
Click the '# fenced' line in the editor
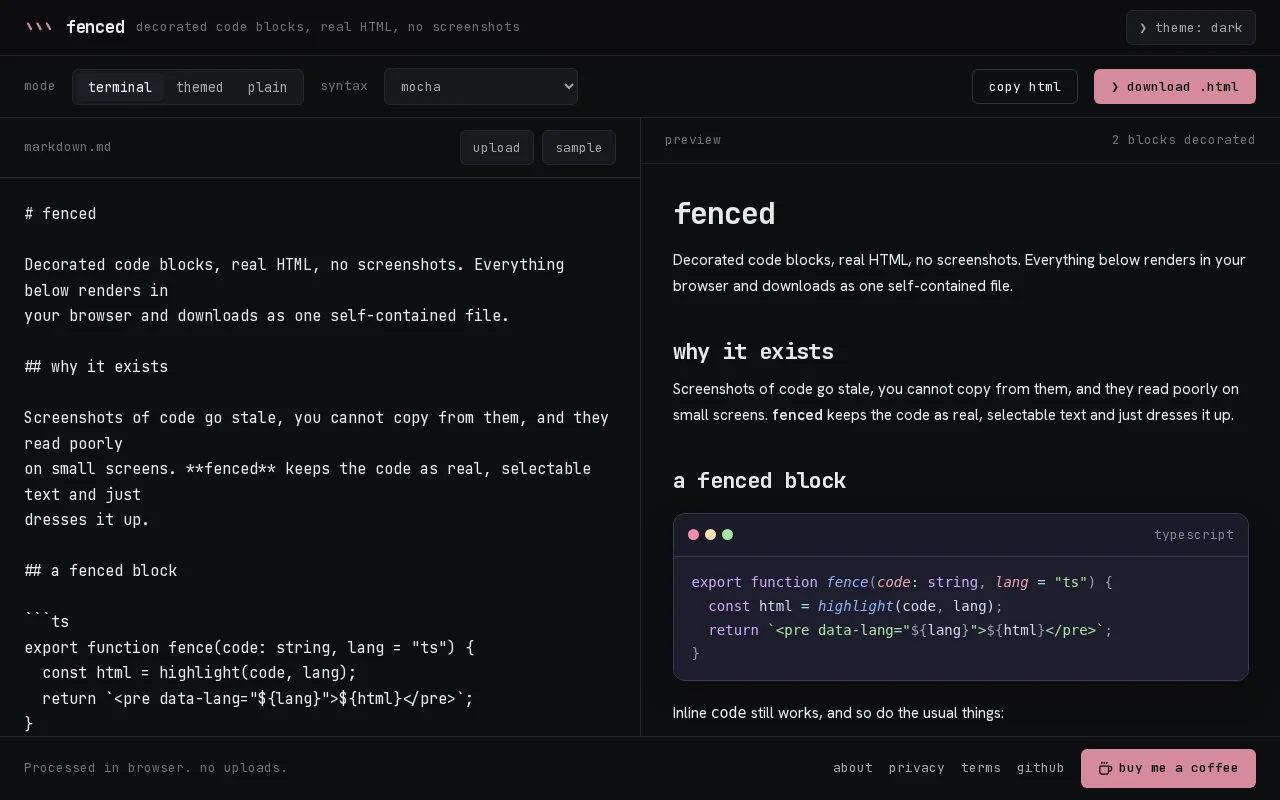[x=61, y=214]
